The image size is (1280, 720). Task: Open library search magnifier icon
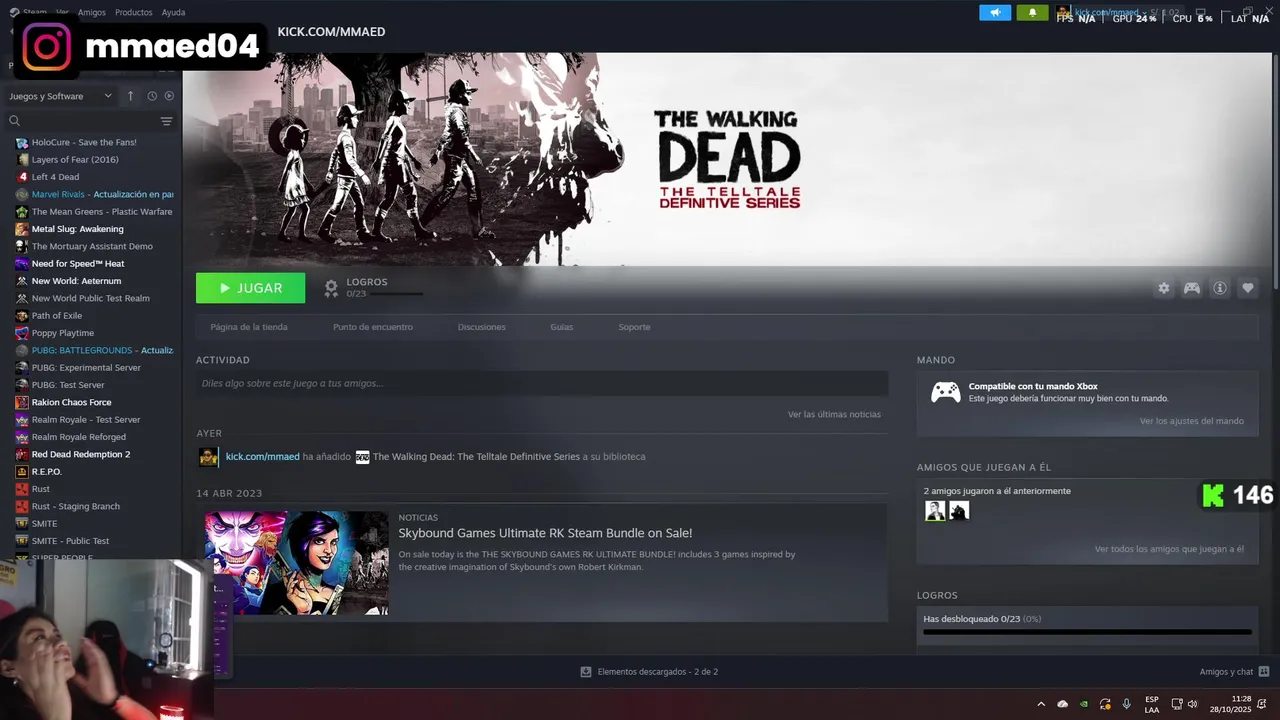click(x=15, y=121)
